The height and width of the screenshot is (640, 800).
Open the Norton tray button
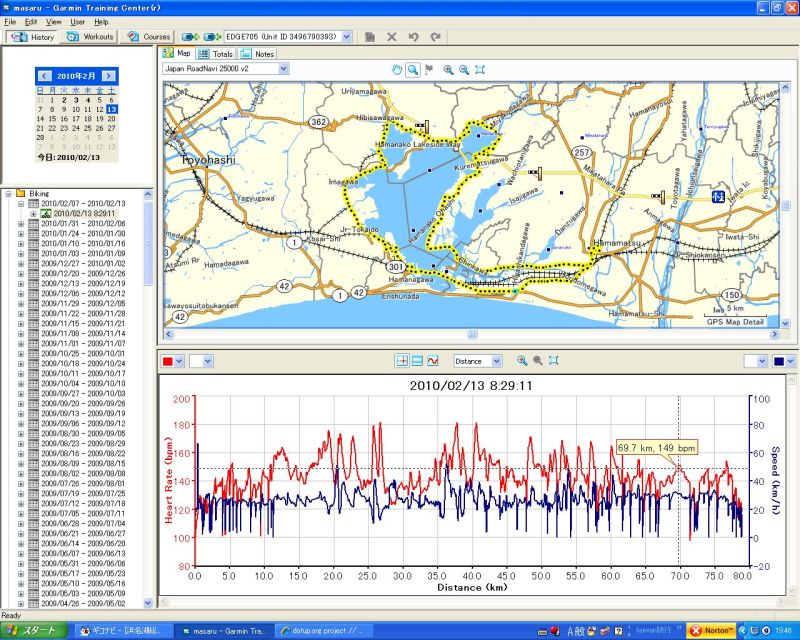(x=711, y=631)
